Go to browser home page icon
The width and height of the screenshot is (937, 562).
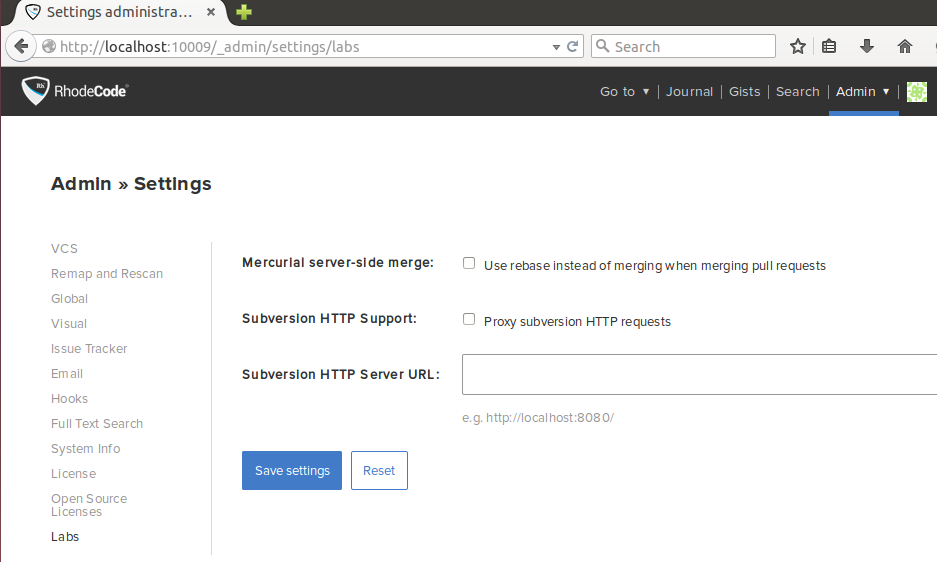[905, 46]
